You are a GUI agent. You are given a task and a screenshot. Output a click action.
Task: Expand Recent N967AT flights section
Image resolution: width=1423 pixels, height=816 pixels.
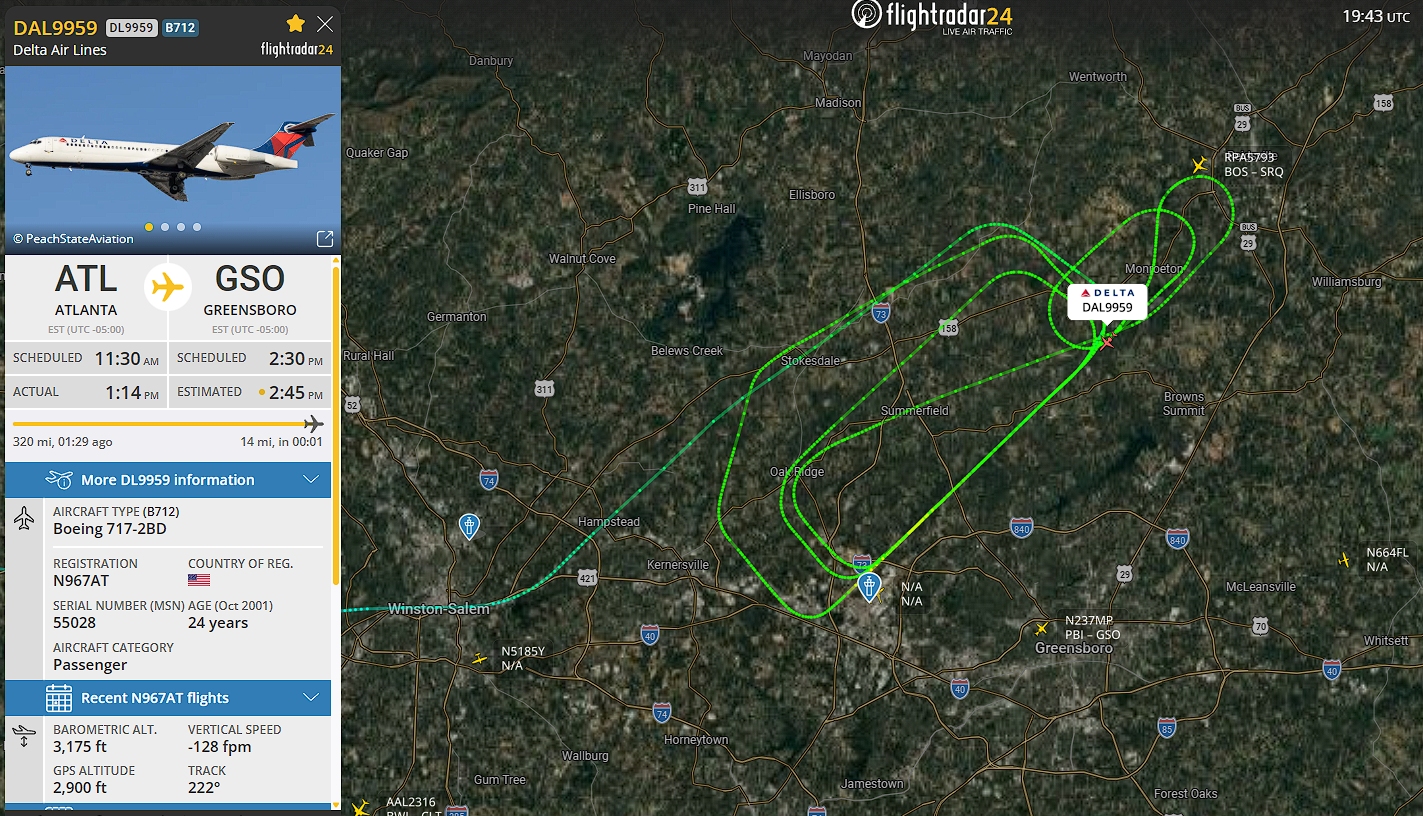168,698
